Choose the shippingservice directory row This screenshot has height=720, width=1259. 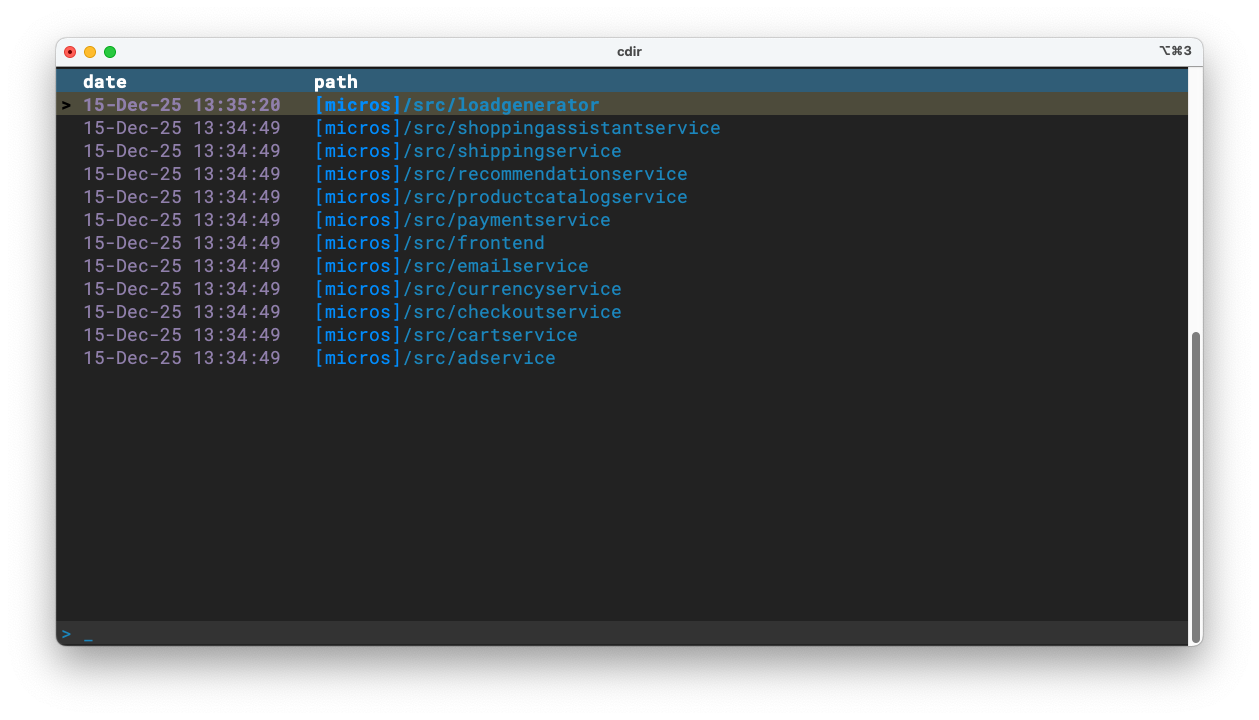click(x=468, y=151)
